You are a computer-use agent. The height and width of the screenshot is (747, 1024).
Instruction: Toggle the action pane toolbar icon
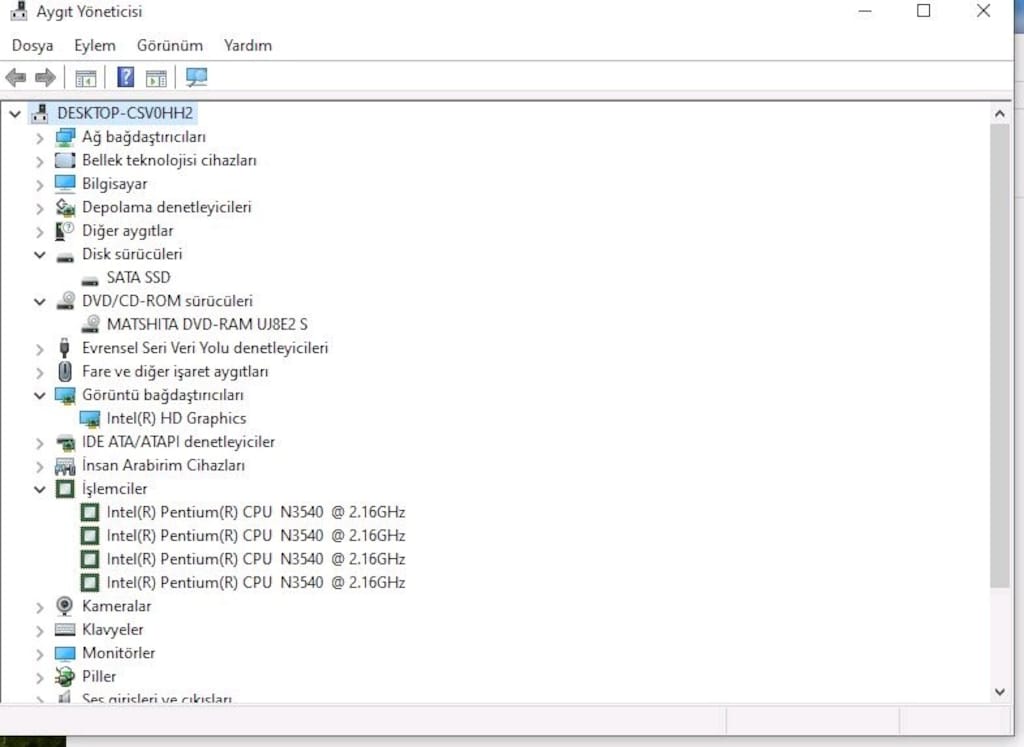[156, 78]
